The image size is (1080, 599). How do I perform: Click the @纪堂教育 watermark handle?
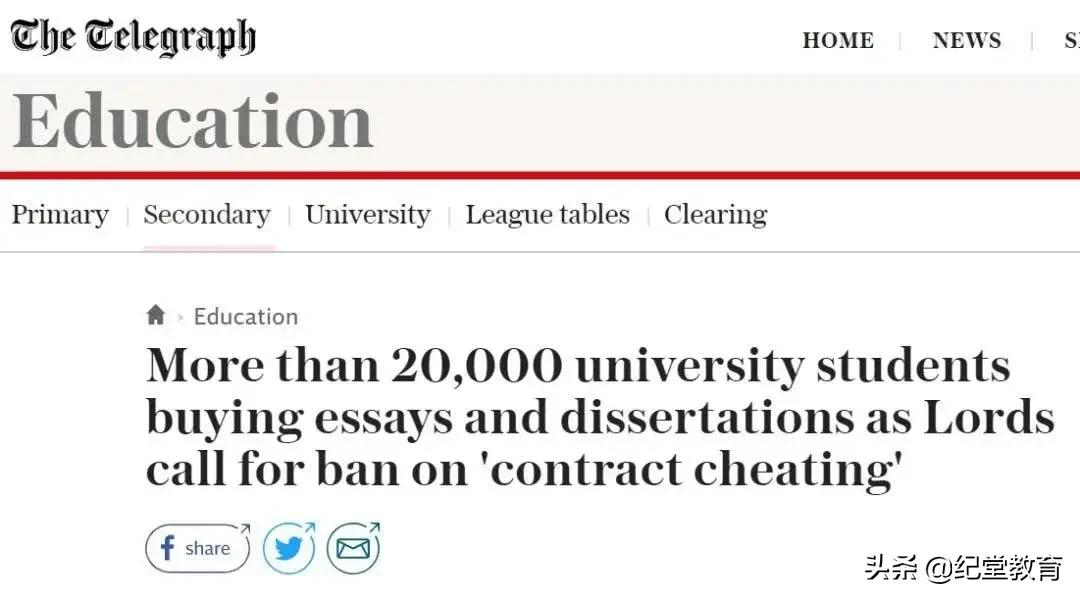coord(993,569)
